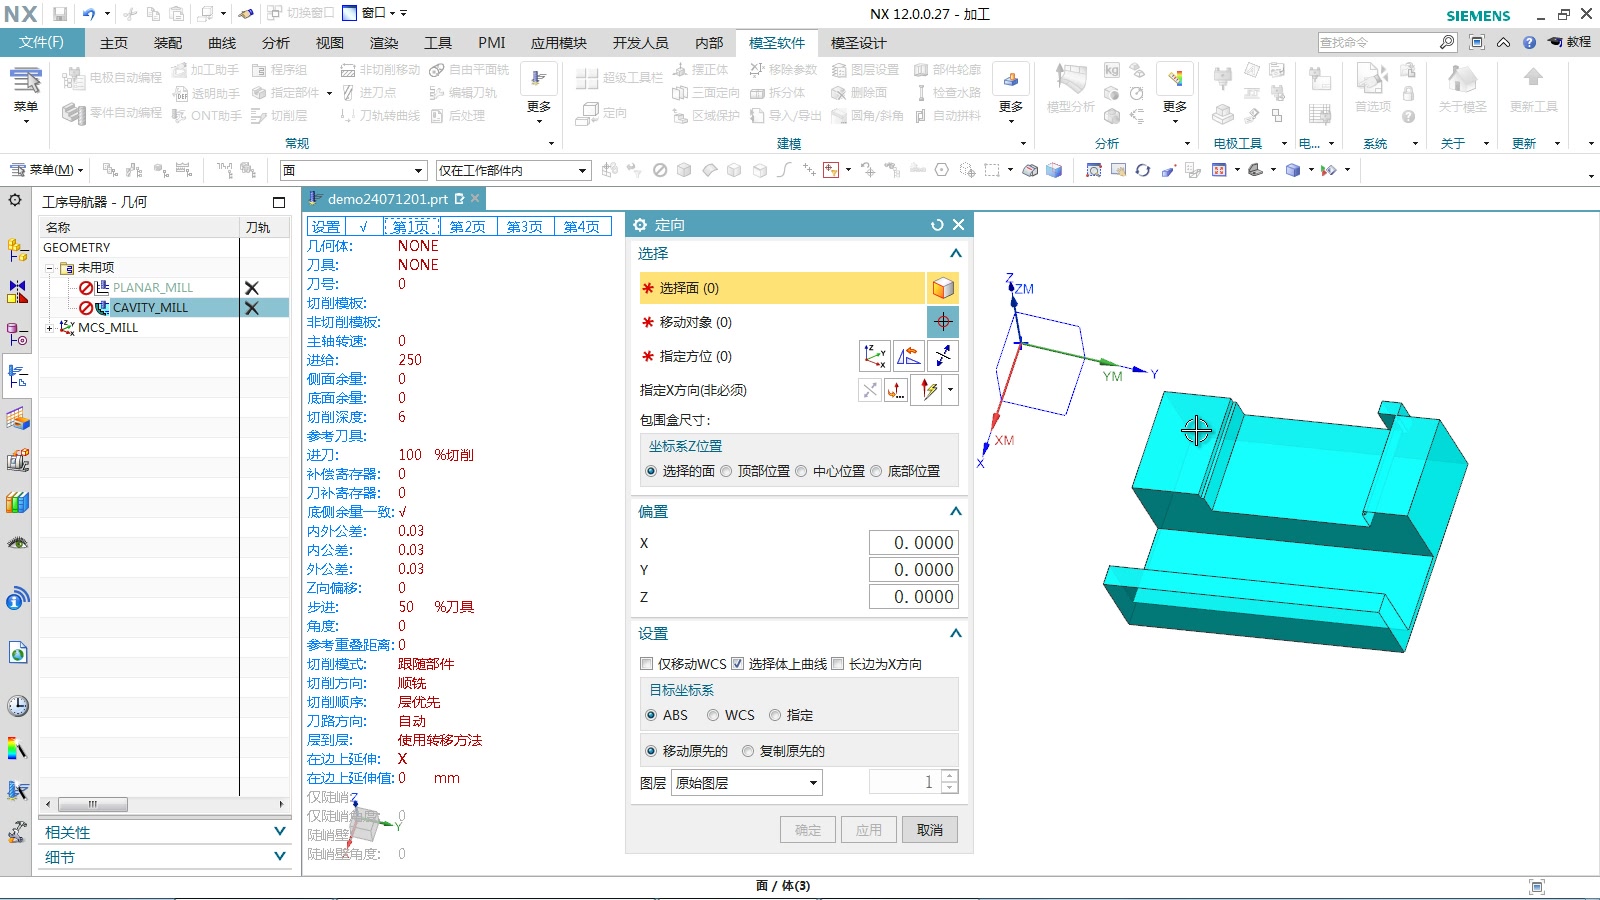Collapse the 选择 section
1600x900 pixels.
(955, 253)
